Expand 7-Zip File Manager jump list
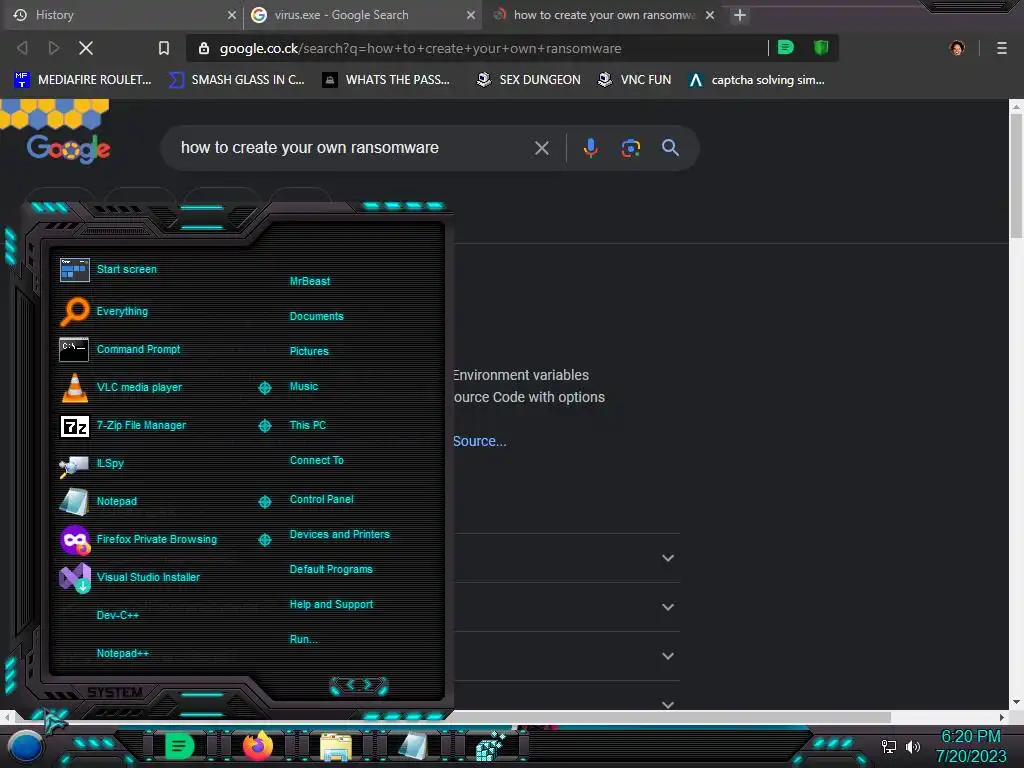Viewport: 1024px width, 768px height. coord(265,426)
